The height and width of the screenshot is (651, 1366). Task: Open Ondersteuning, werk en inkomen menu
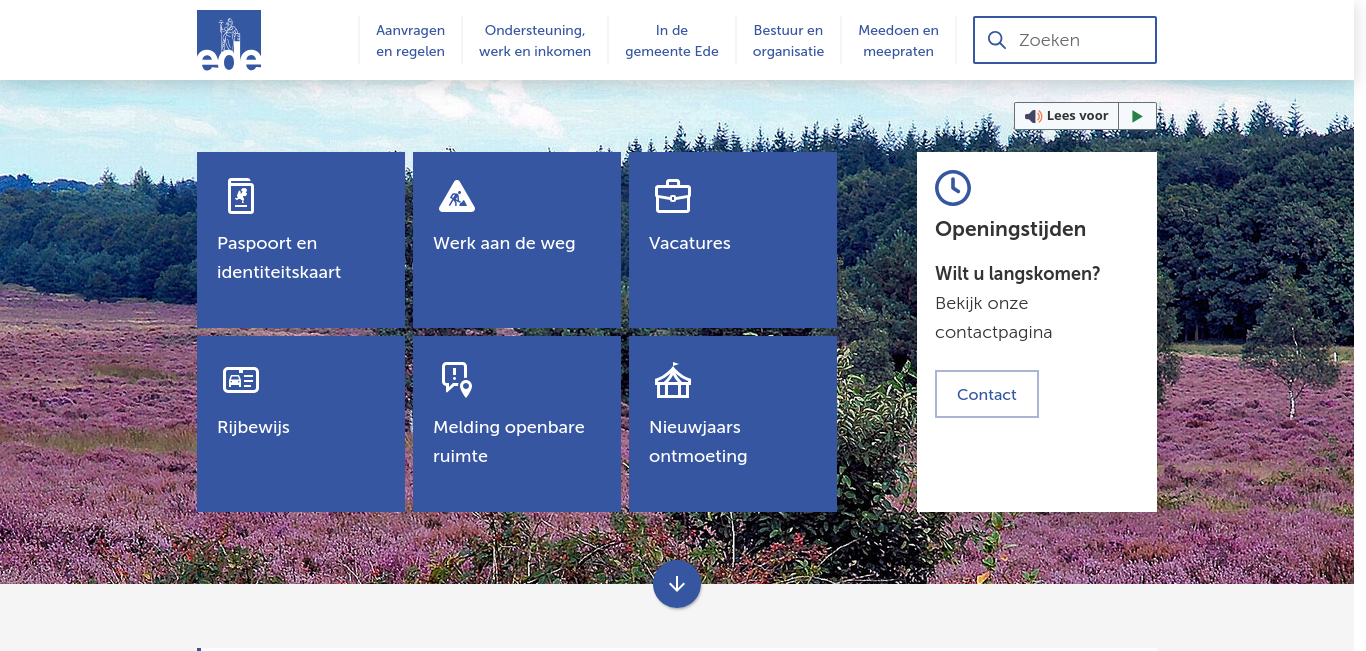(x=535, y=41)
